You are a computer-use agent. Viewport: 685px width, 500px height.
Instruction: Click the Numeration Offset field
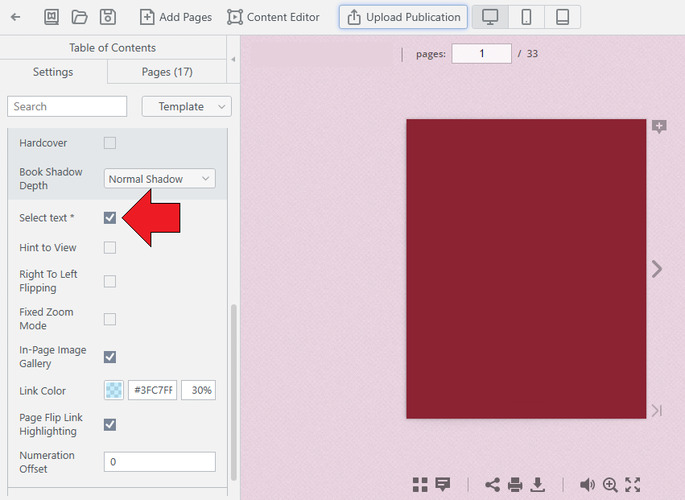point(159,462)
